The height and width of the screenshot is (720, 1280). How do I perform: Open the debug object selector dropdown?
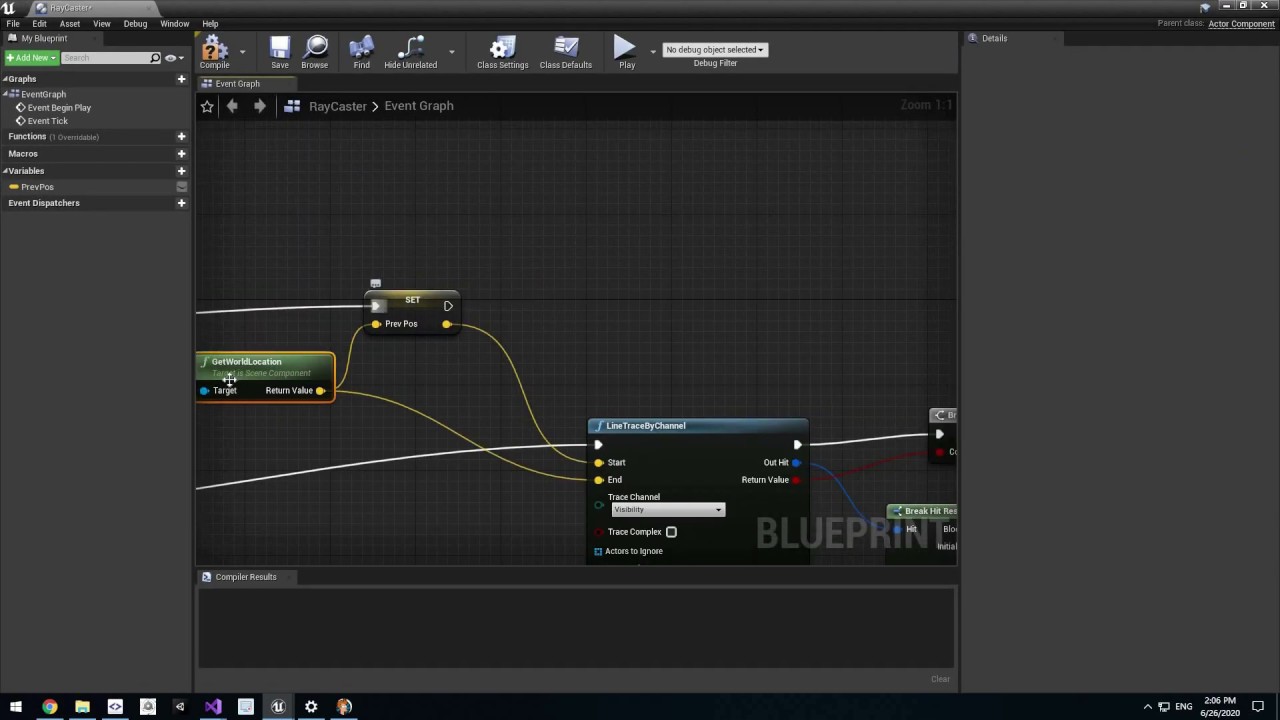(715, 49)
